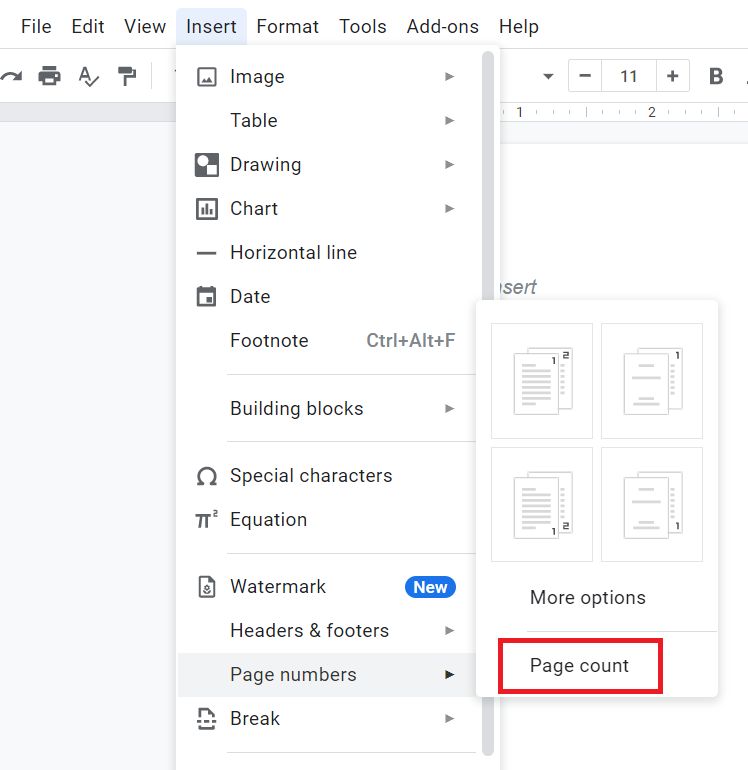Toggle bold formatting button

tap(716, 76)
